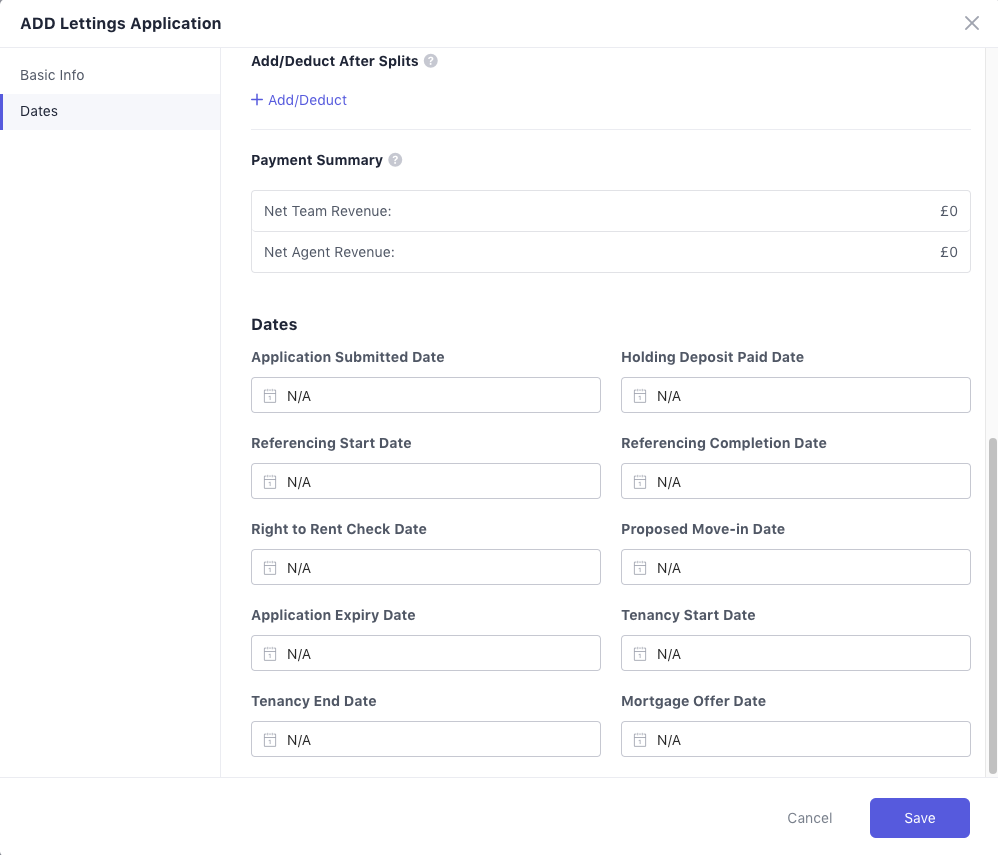998x855 pixels.
Task: Click the Mortgage Offer Date field
Action: (795, 740)
